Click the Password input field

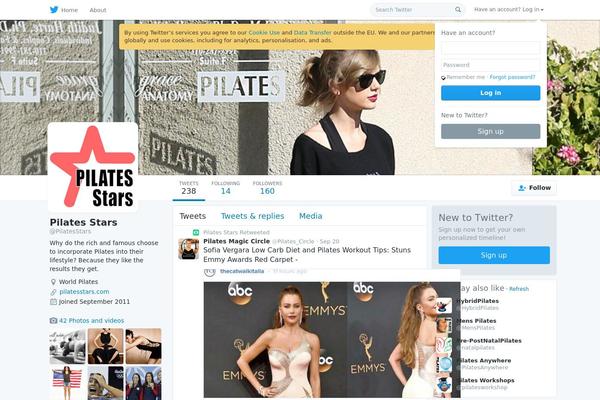tap(491, 65)
